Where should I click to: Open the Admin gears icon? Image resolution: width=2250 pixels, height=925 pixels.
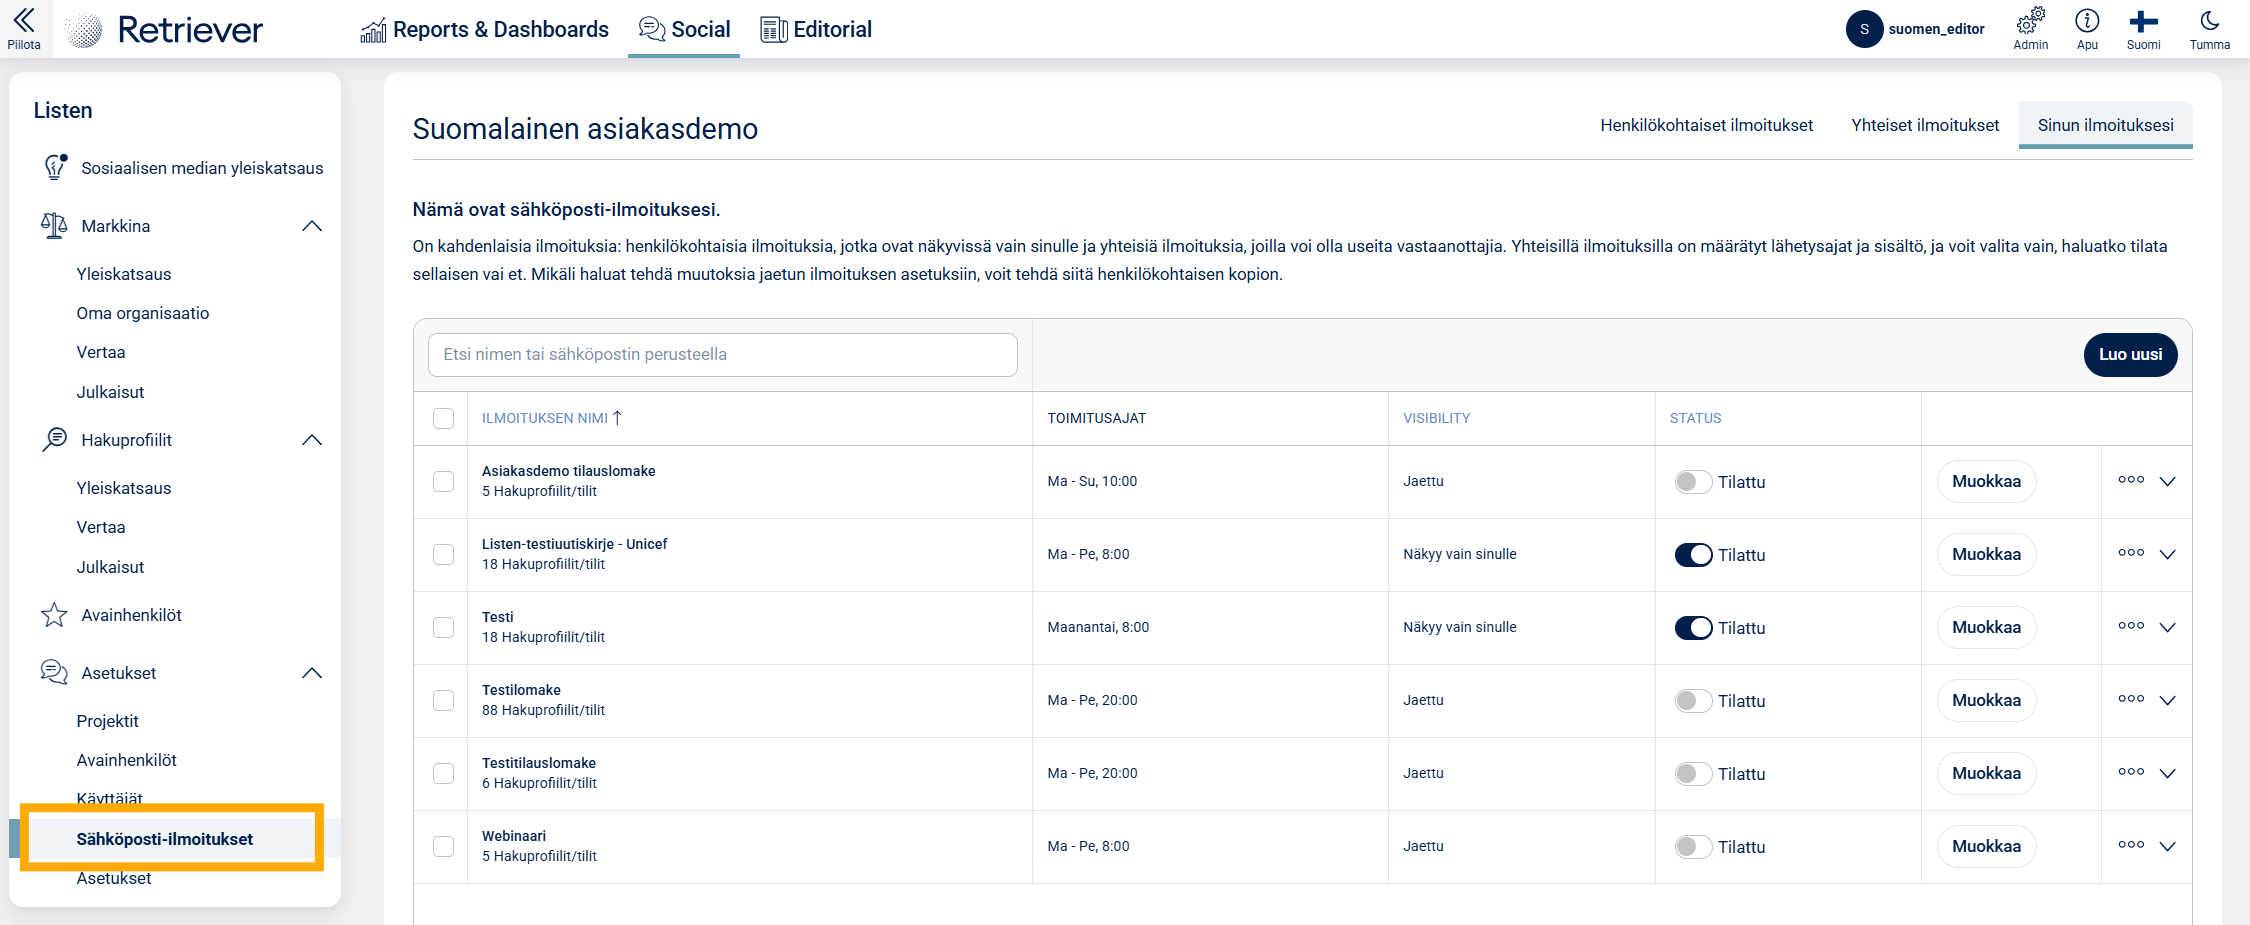2030,21
